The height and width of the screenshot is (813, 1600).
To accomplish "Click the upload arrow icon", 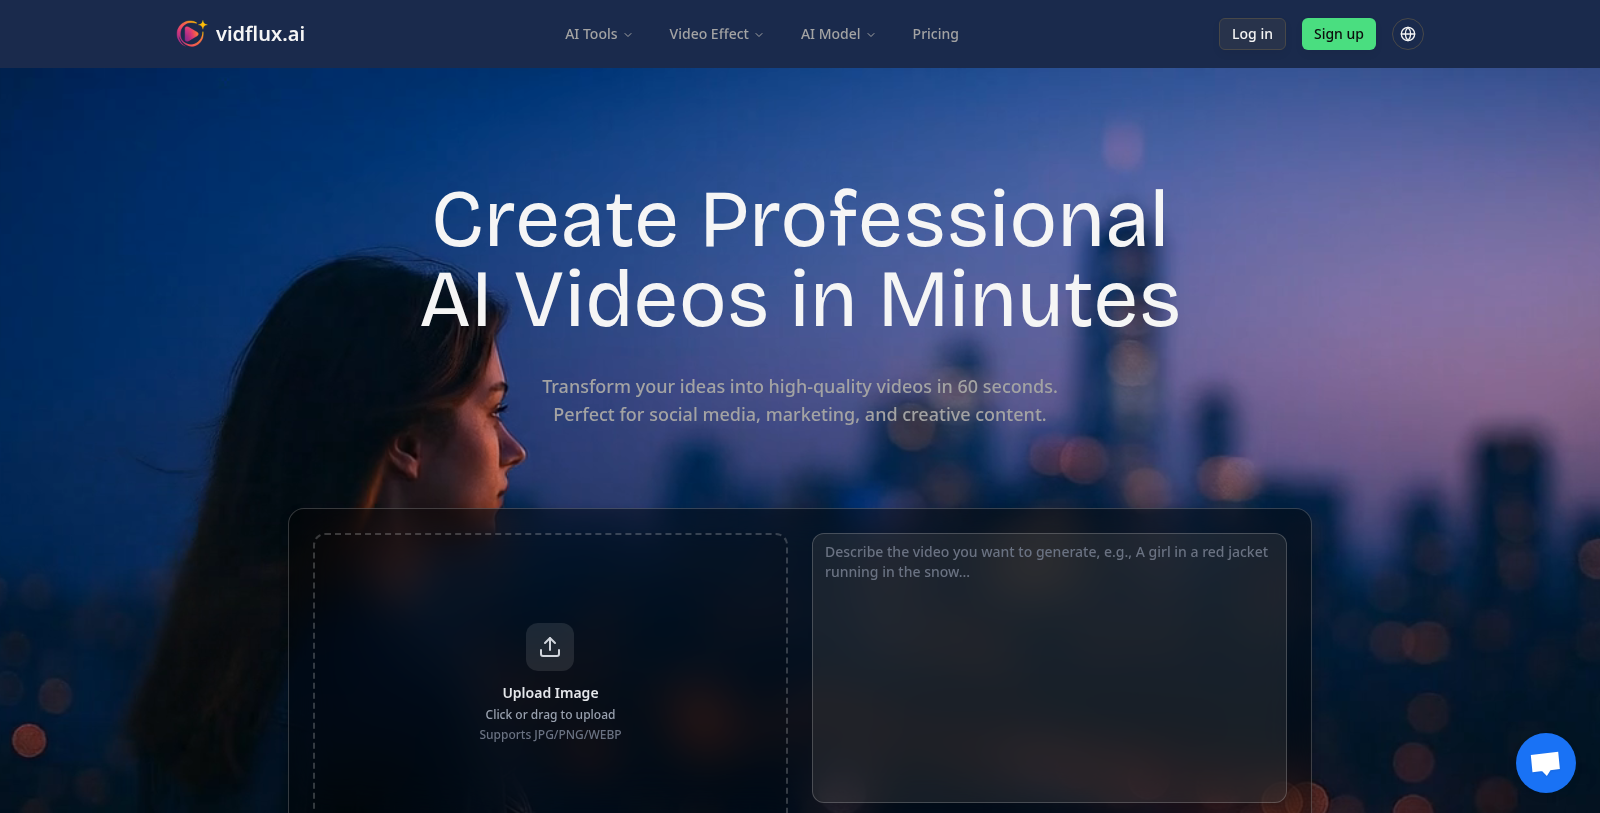I will point(550,647).
